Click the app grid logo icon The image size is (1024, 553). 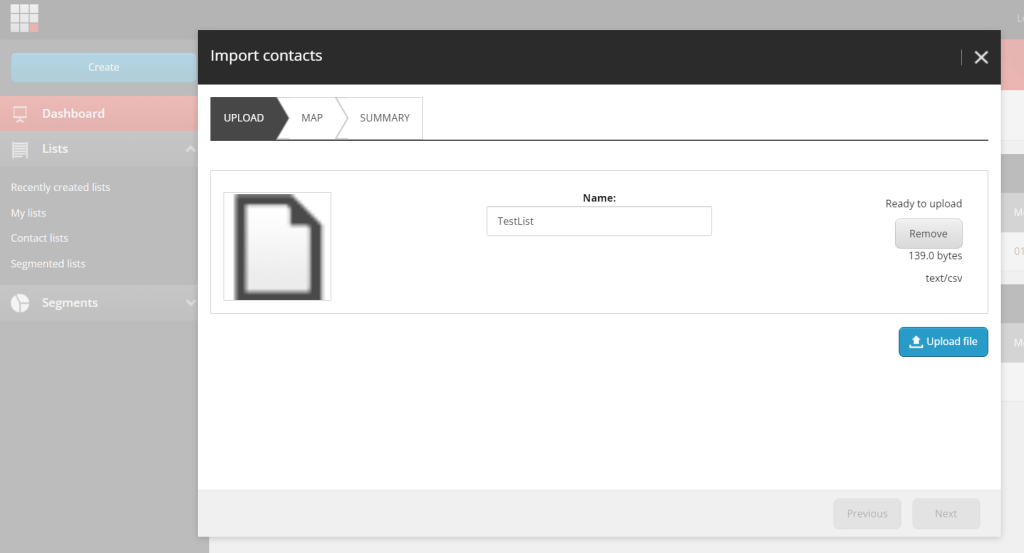click(24, 17)
